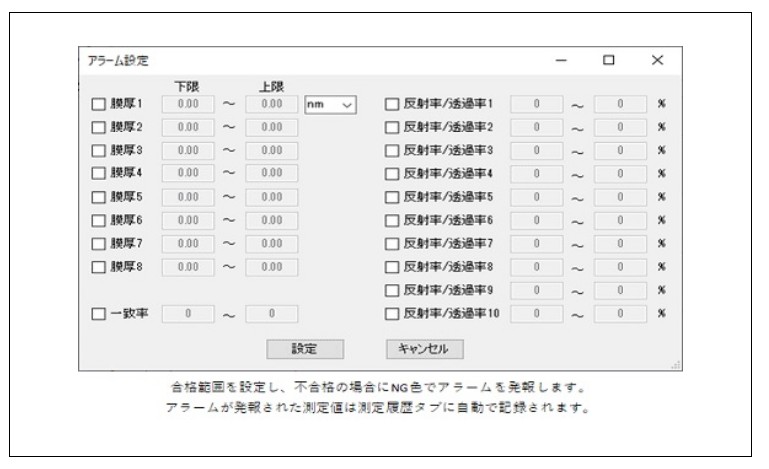
Task: Enable the 一致率 checkbox
Action: tap(98, 314)
